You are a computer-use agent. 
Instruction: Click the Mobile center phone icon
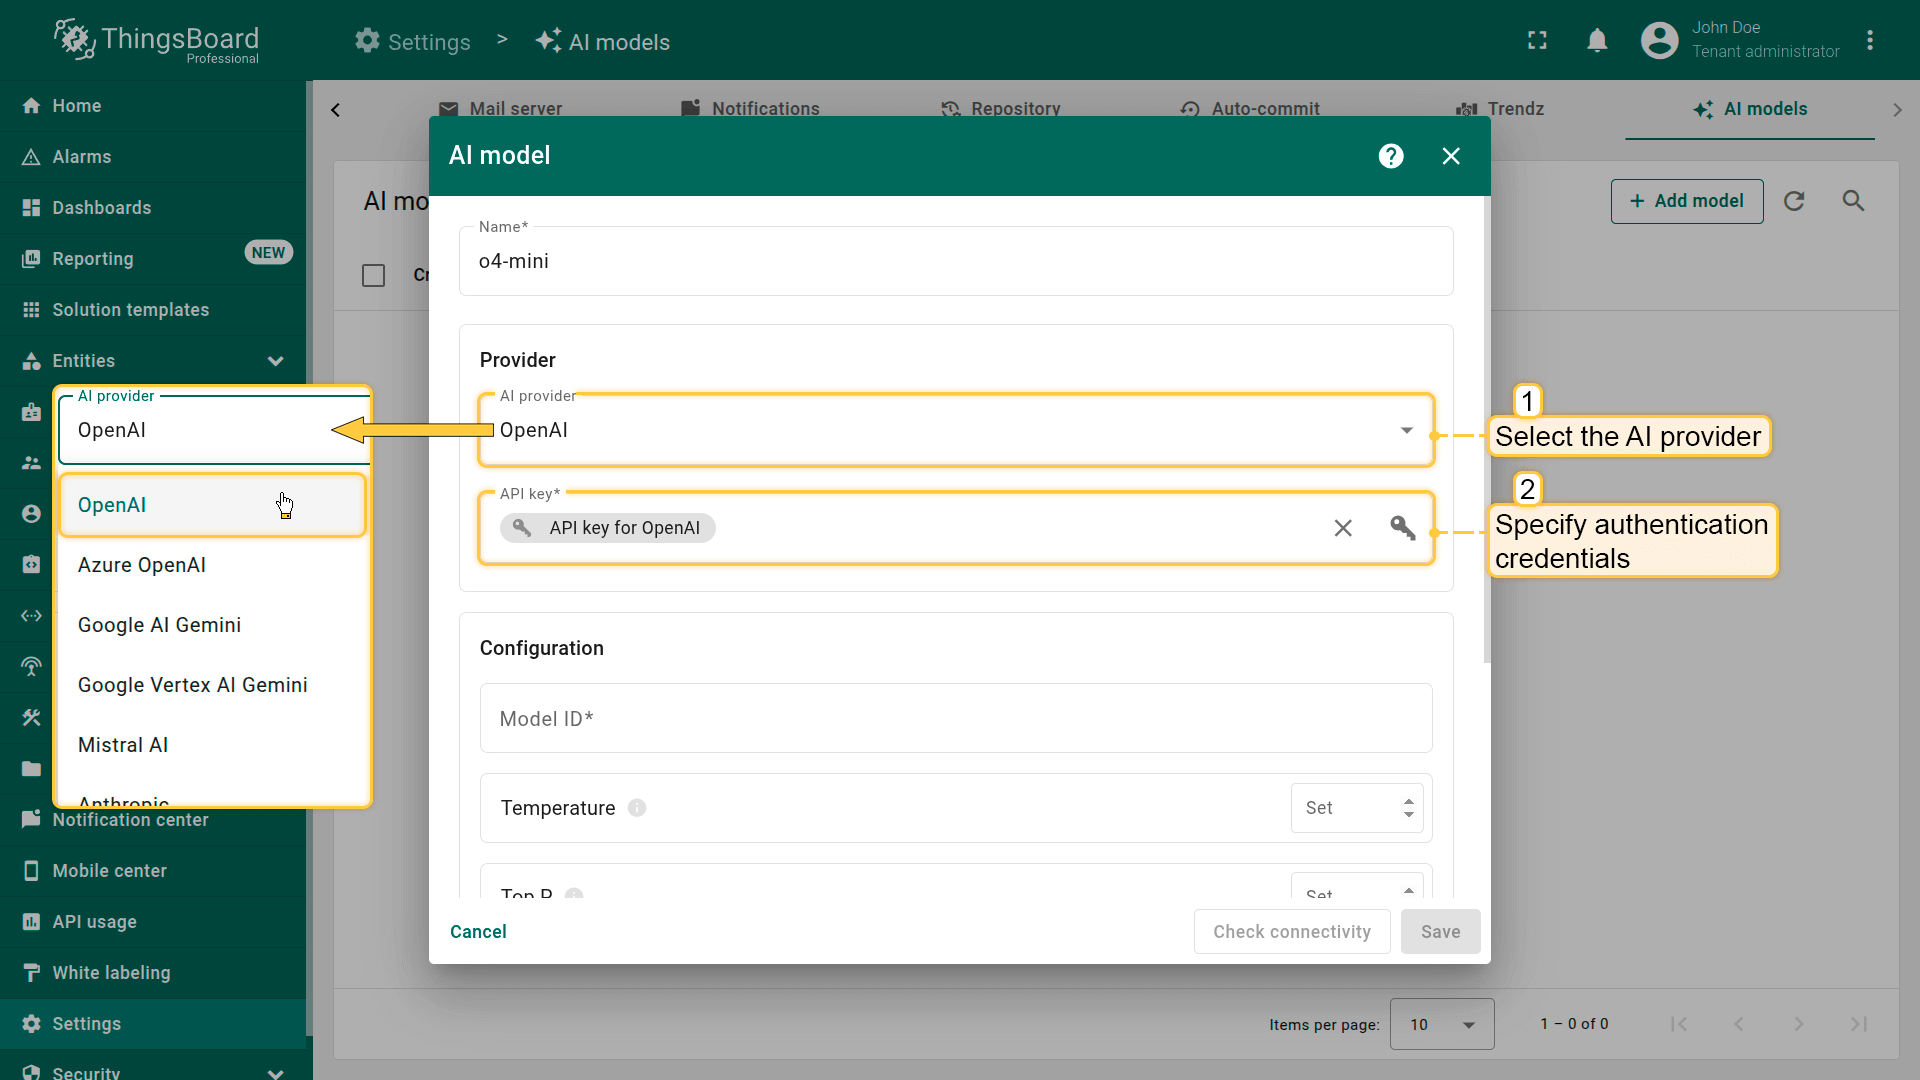31,871
